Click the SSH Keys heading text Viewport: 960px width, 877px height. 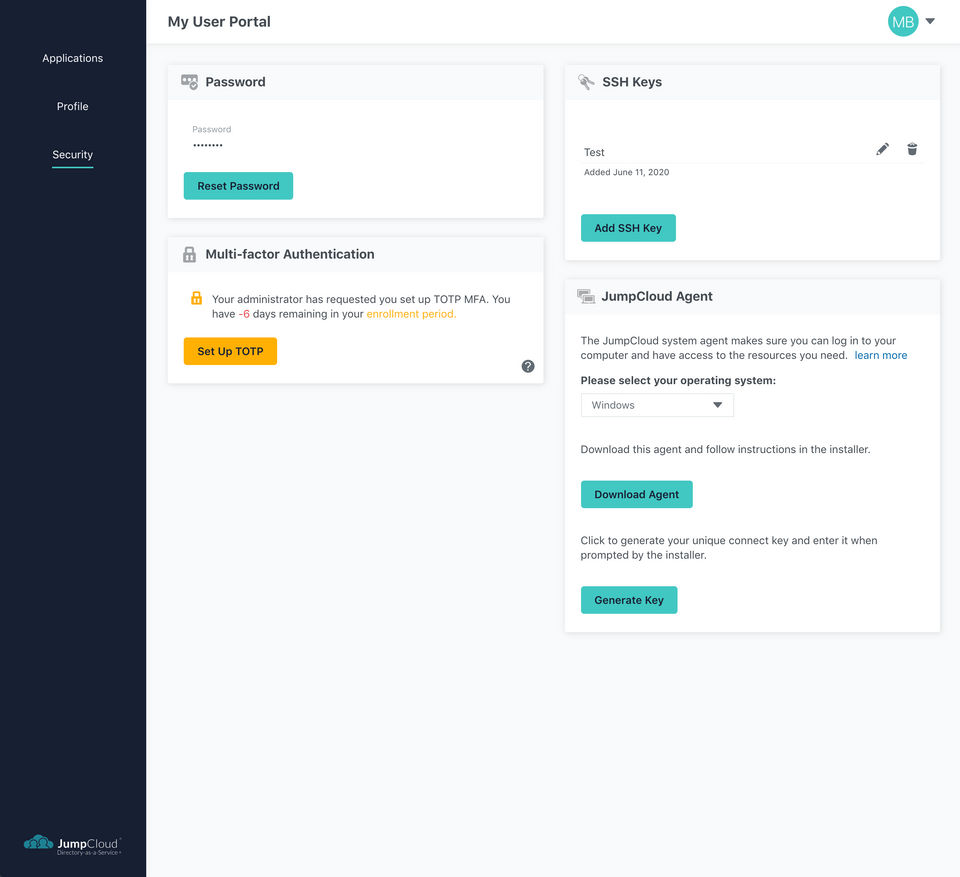632,82
